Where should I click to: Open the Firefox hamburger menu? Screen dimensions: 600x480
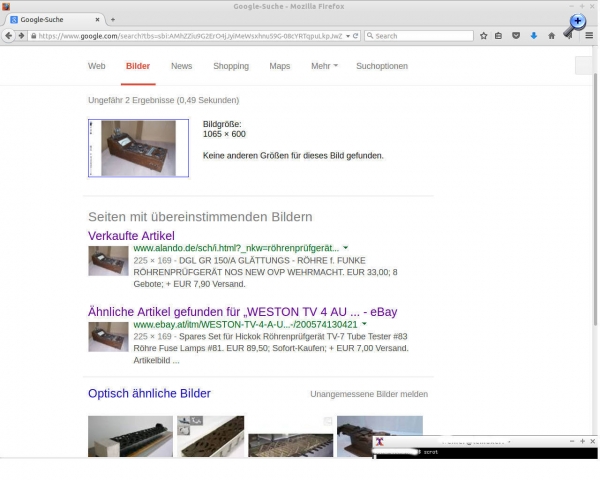(589, 36)
